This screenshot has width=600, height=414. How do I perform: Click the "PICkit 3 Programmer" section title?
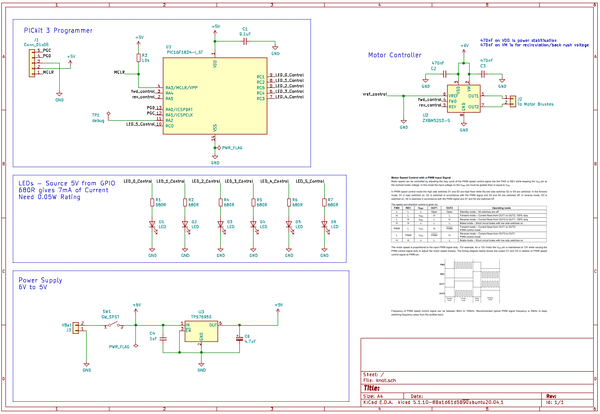coord(63,31)
